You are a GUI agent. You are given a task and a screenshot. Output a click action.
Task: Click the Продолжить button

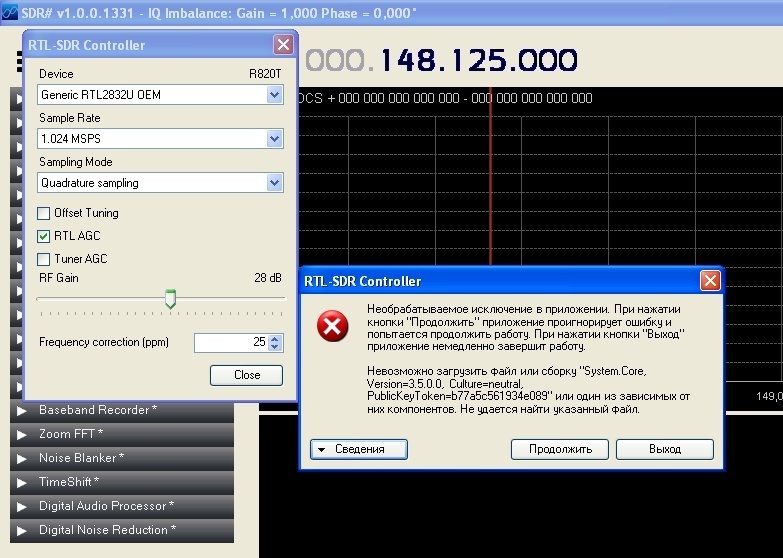pyautogui.click(x=559, y=449)
